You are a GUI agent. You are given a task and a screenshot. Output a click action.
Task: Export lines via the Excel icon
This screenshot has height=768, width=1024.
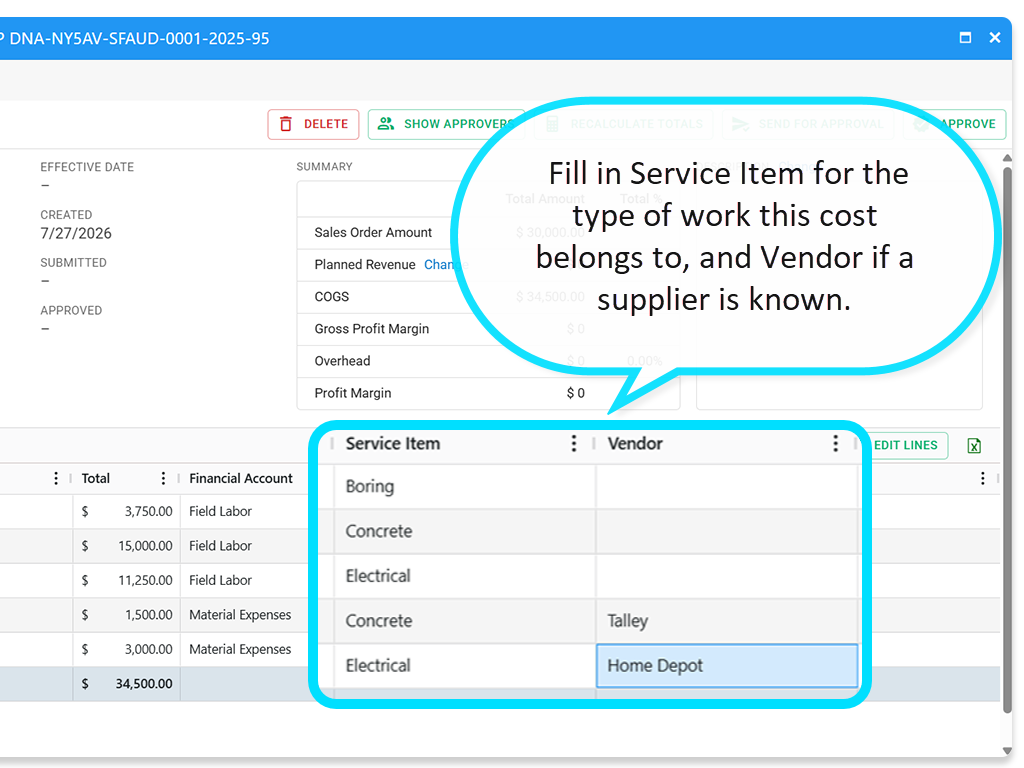pyautogui.click(x=974, y=445)
